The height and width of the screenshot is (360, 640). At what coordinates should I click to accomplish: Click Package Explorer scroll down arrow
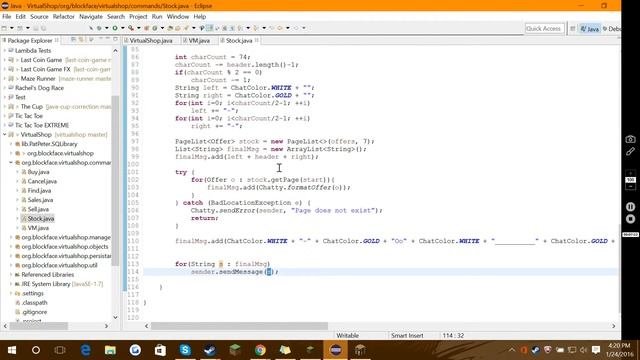tap(115, 317)
